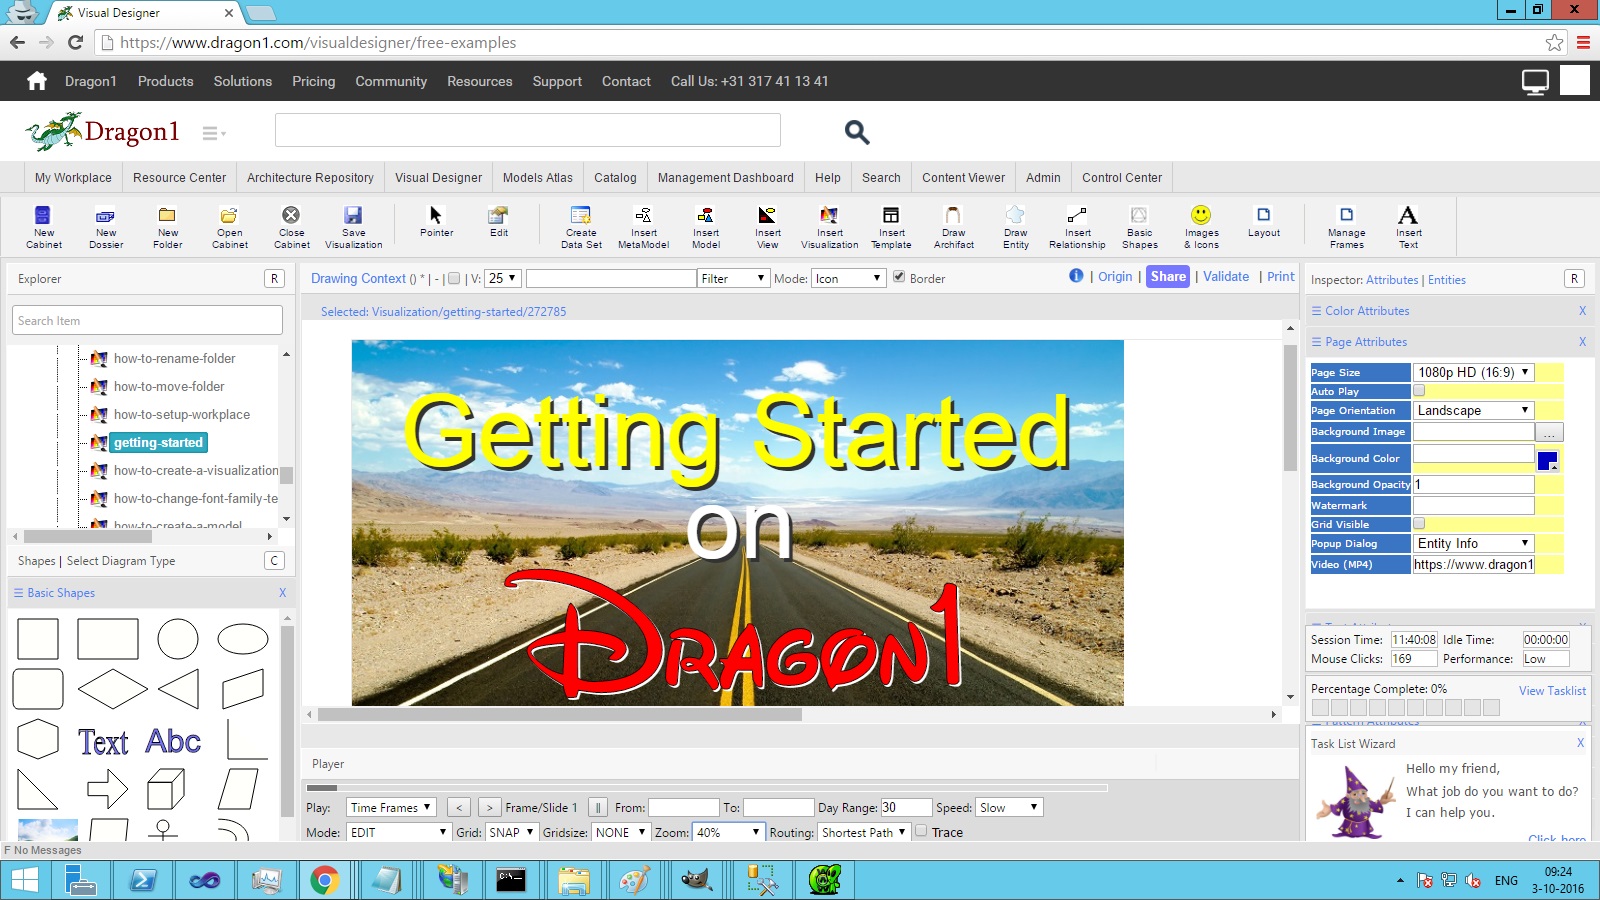
Task: Click the Entities link in Inspector
Action: [1447, 280]
